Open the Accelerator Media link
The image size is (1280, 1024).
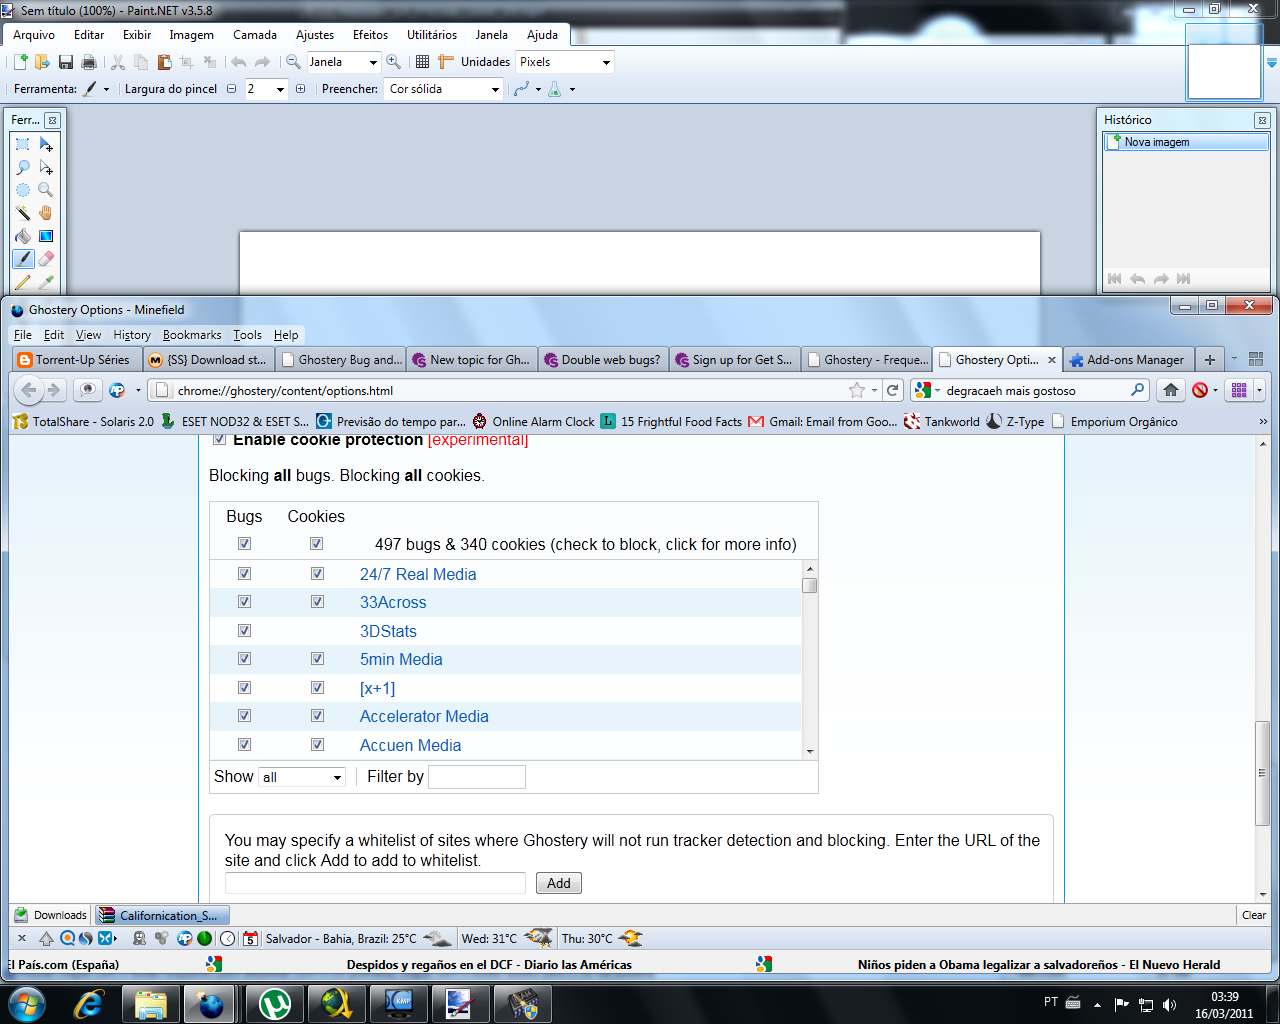click(424, 716)
